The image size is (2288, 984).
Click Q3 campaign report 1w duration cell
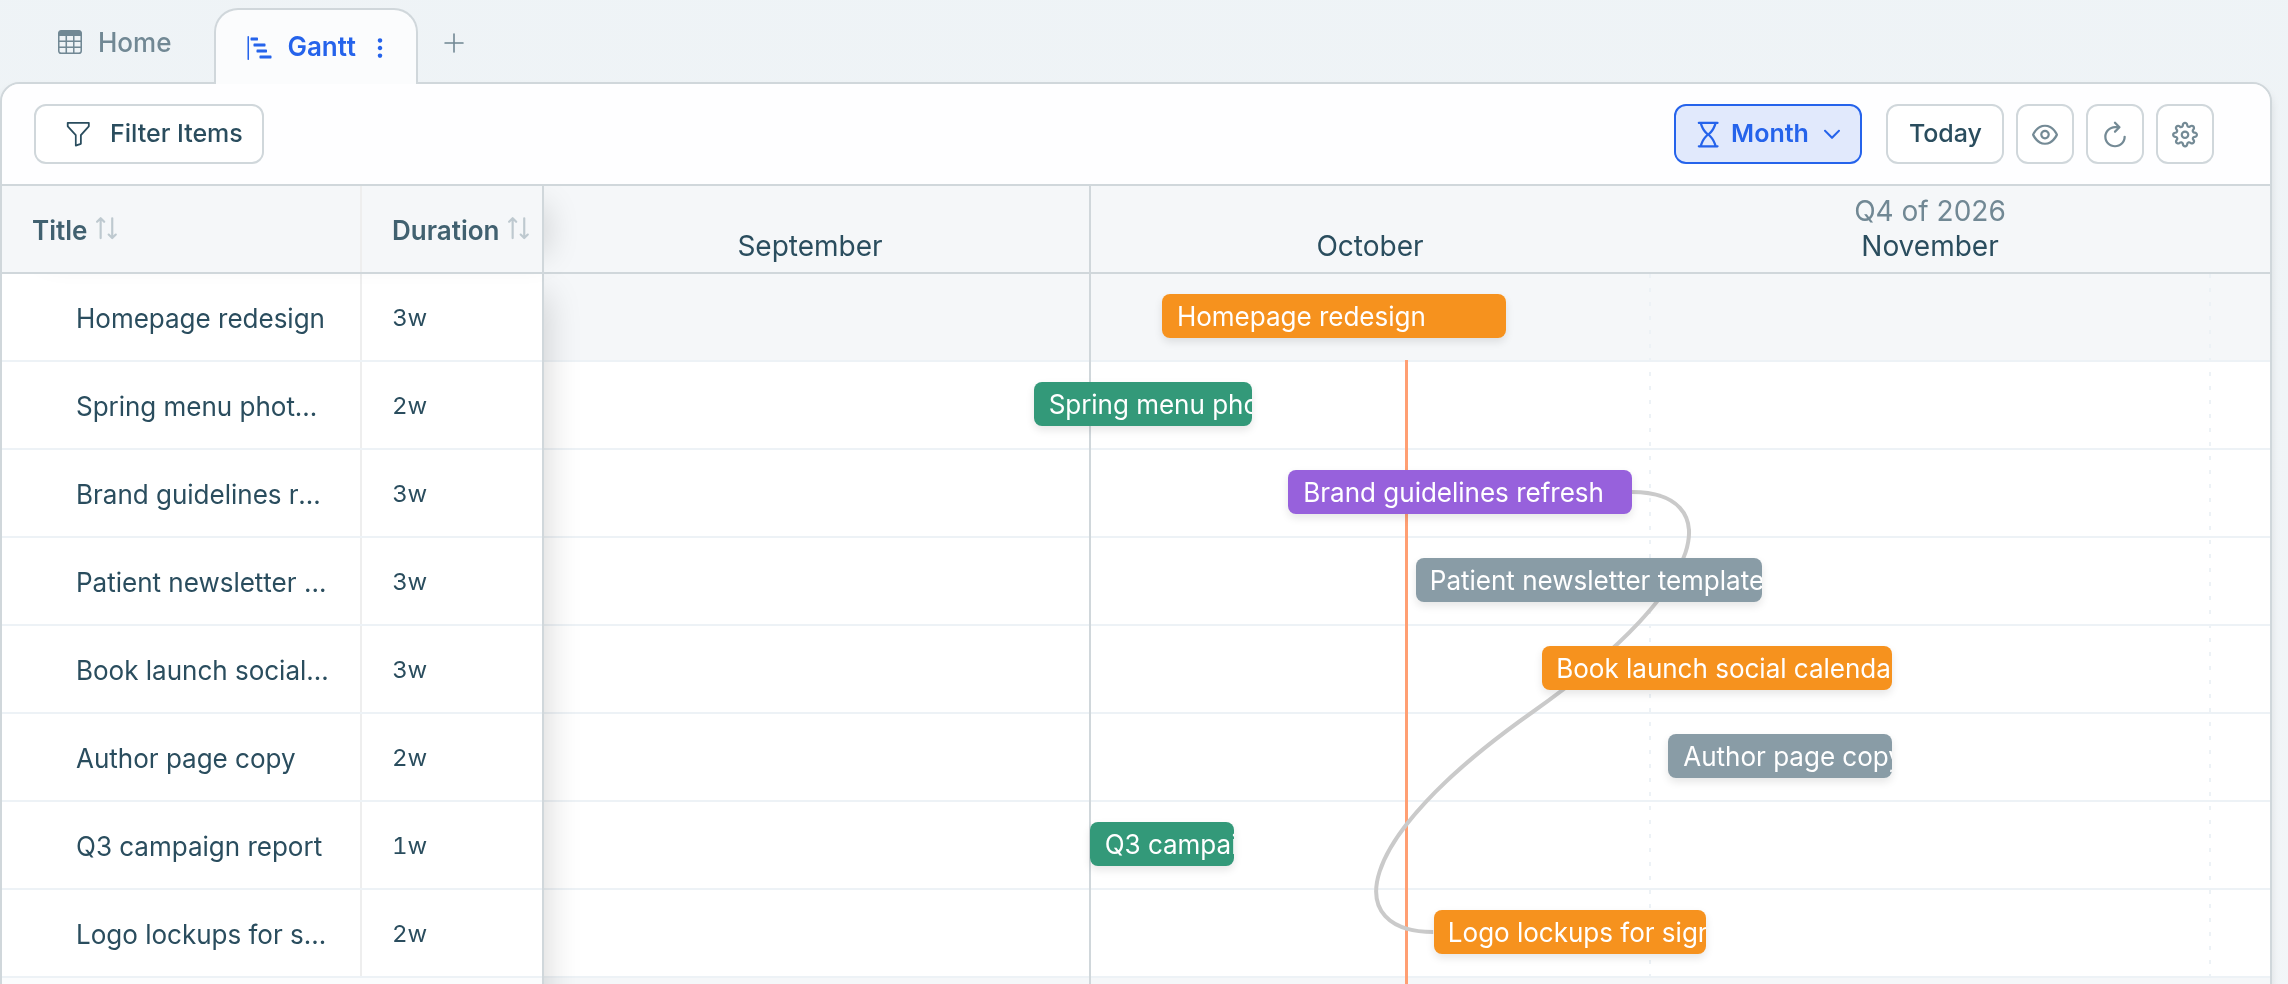tap(452, 846)
